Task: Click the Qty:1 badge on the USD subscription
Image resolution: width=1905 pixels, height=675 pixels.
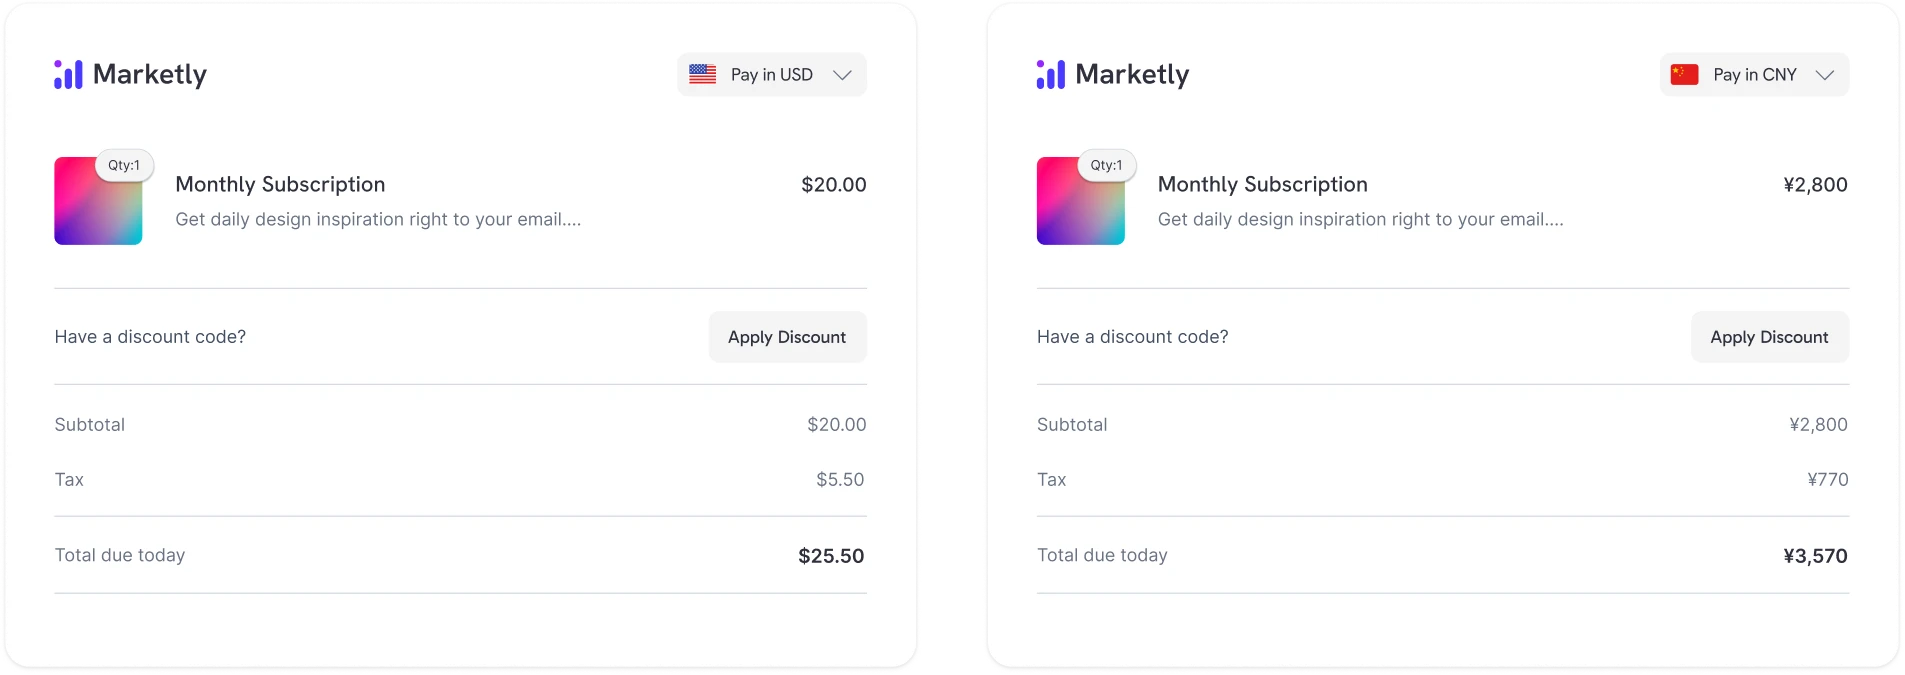Action: [124, 165]
